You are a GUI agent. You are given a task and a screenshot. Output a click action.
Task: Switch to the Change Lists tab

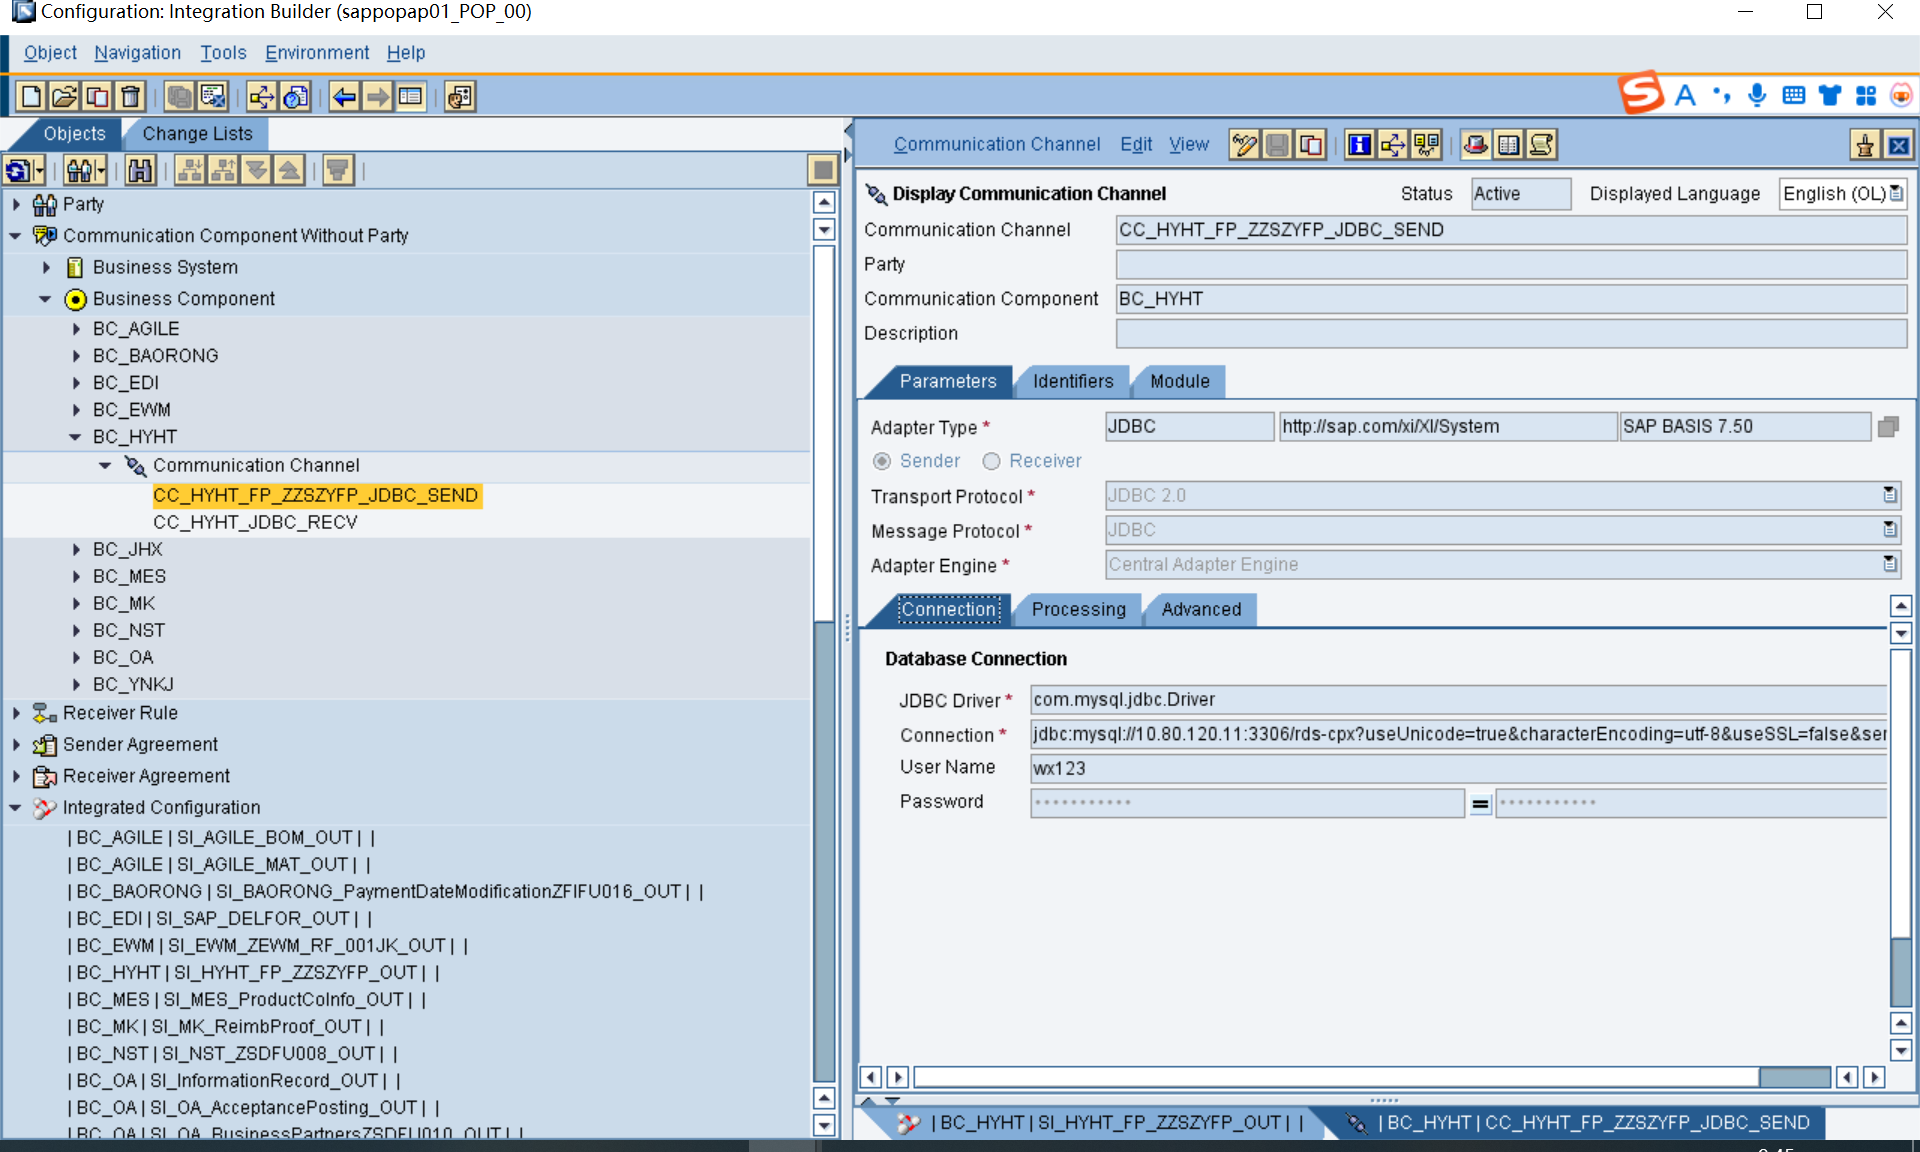tap(197, 134)
